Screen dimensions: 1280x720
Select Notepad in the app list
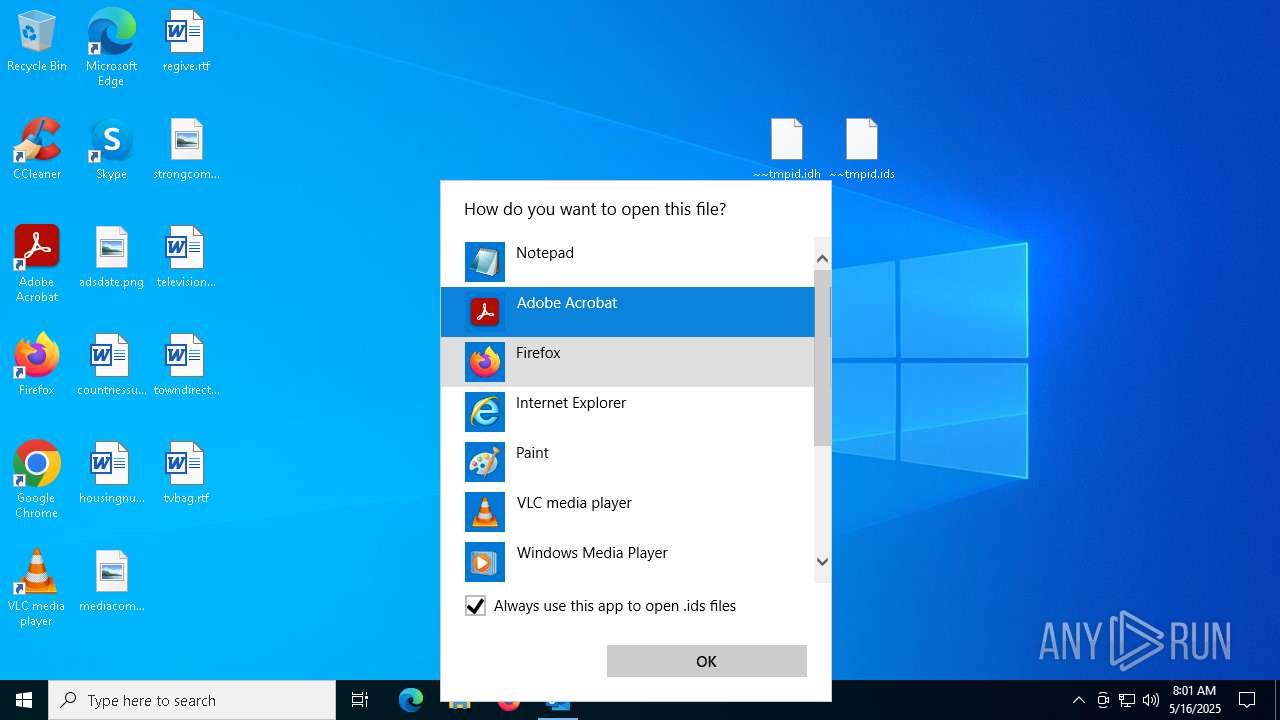tap(628, 262)
